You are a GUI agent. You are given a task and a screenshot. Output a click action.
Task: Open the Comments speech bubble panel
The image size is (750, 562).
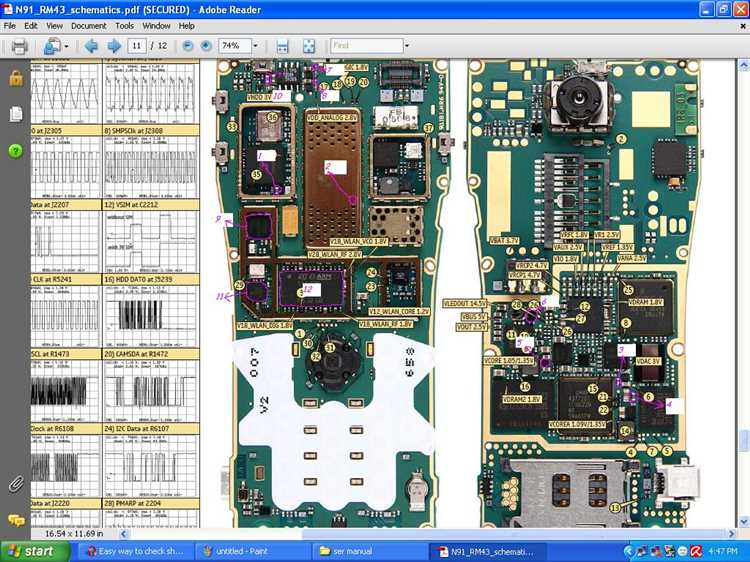tap(16, 520)
